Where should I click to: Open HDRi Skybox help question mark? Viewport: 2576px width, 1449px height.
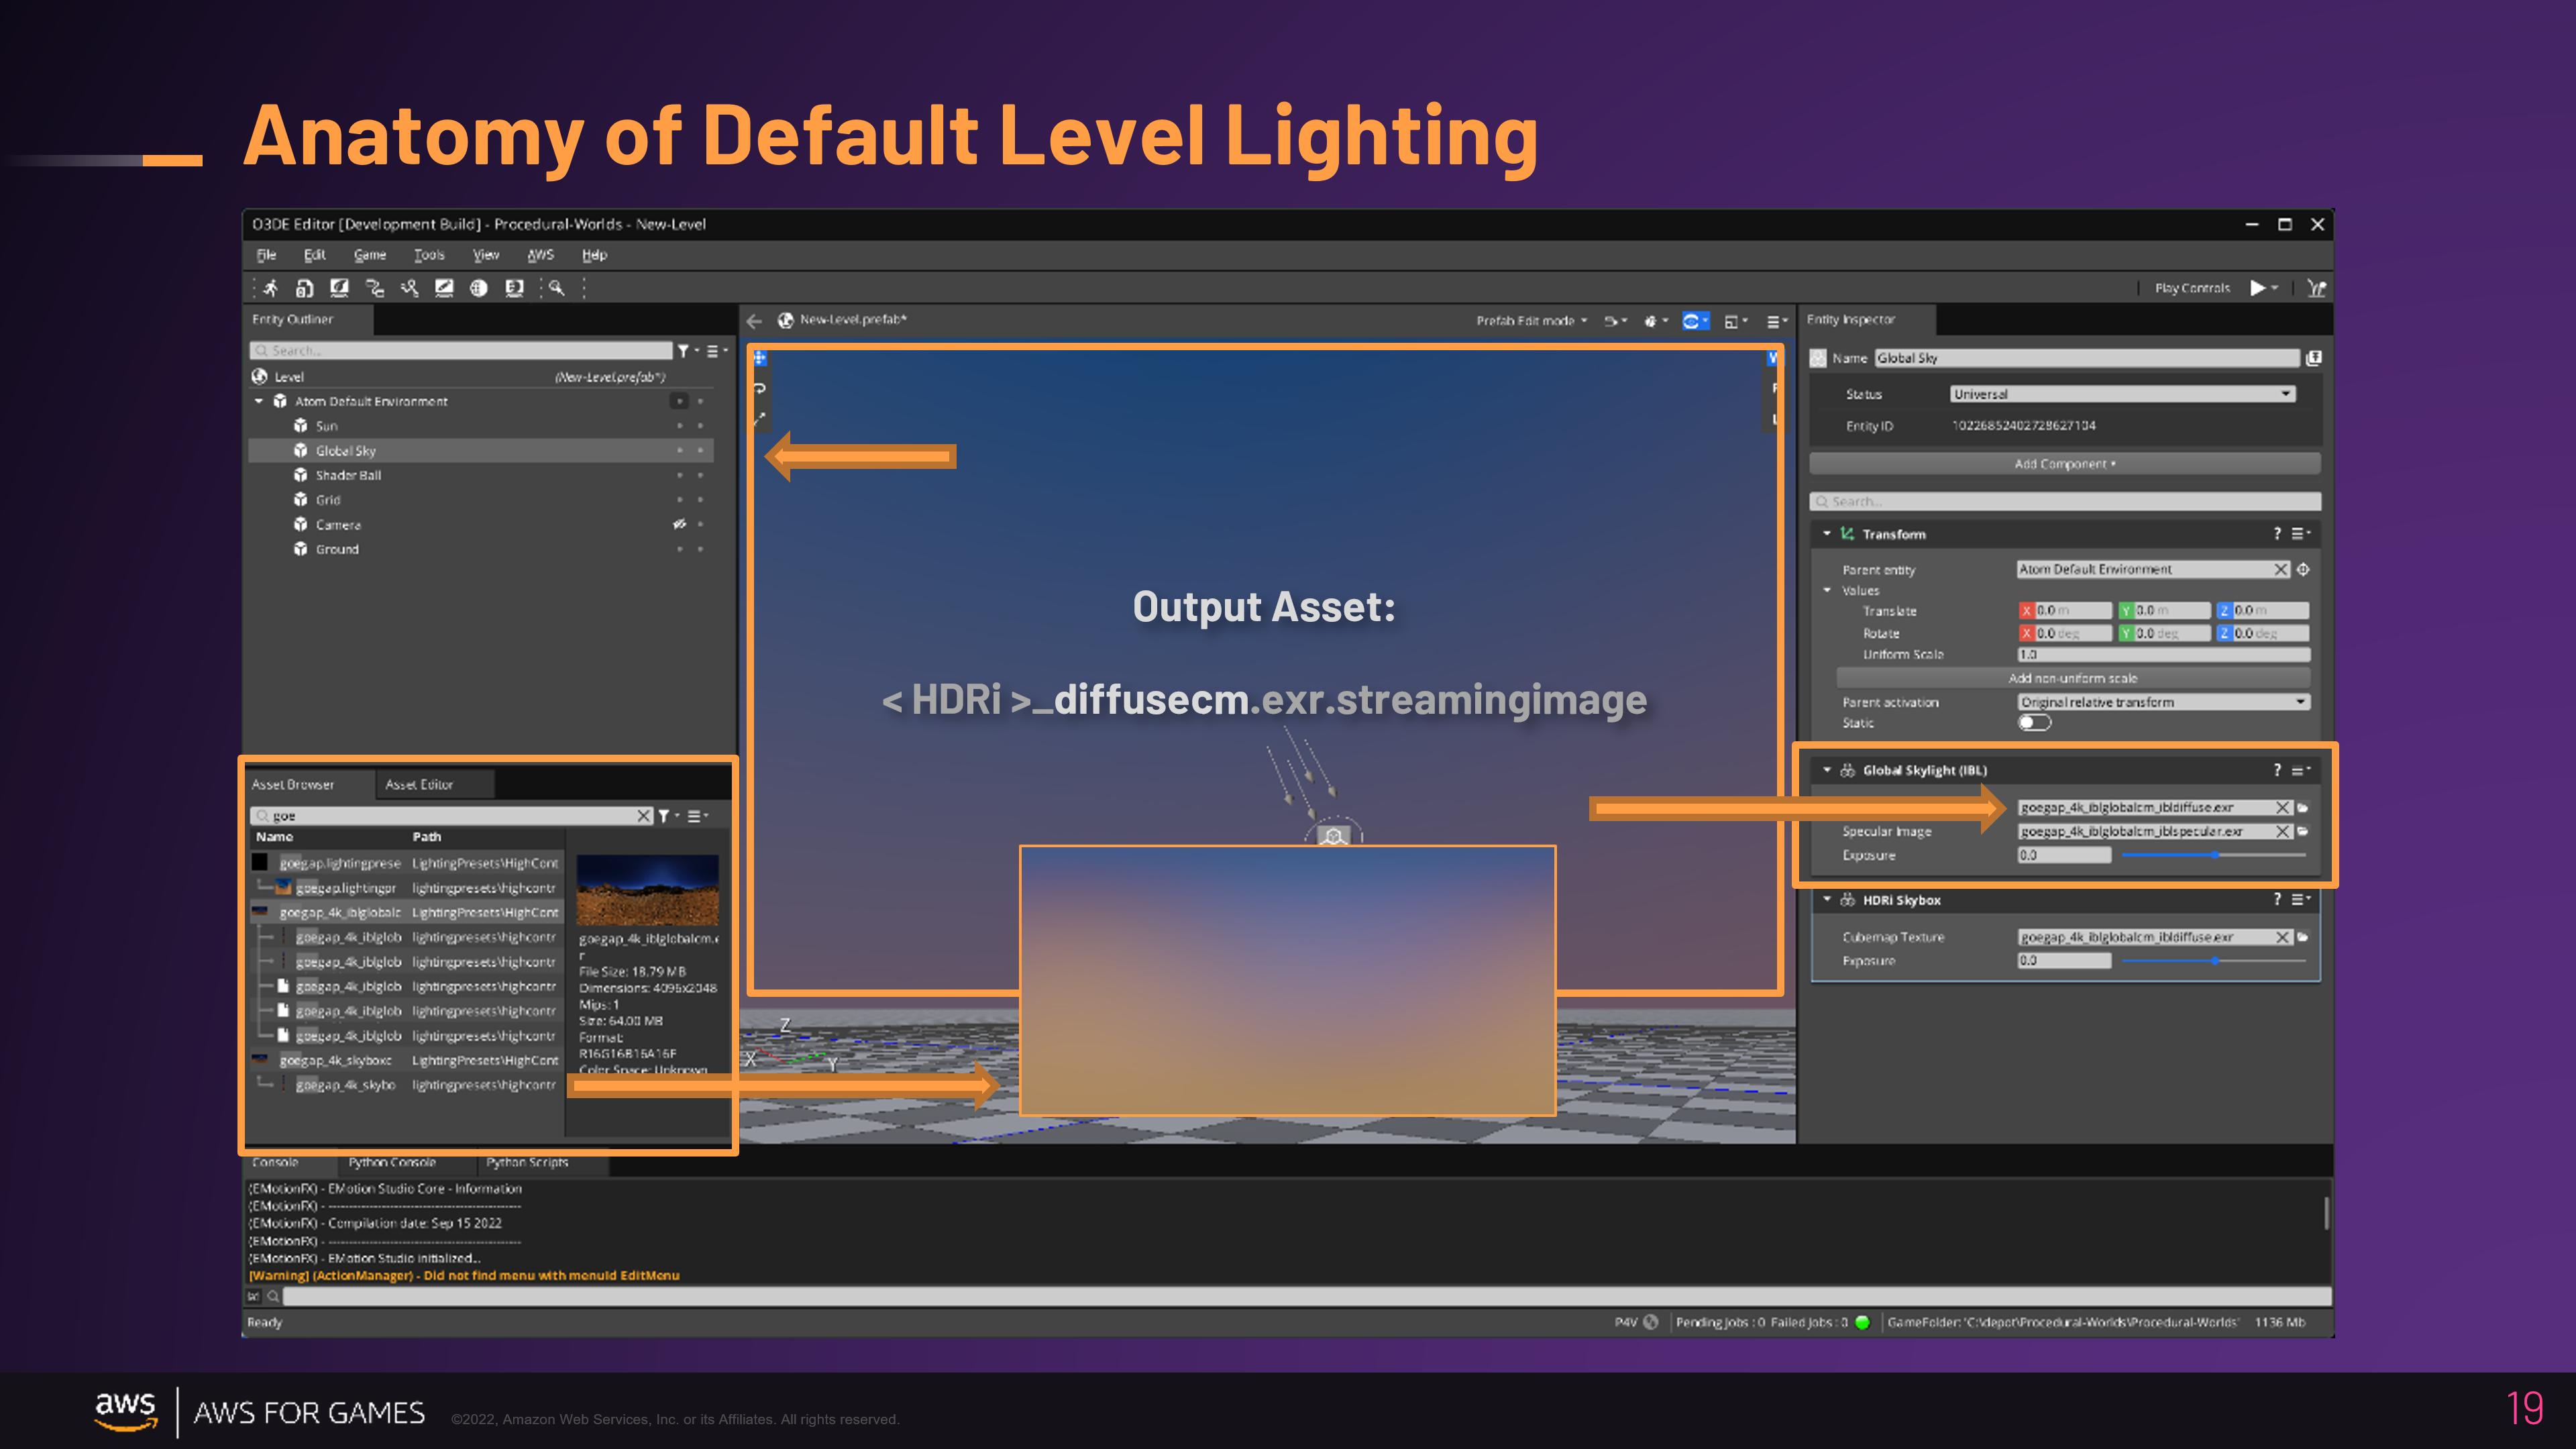pyautogui.click(x=2277, y=900)
